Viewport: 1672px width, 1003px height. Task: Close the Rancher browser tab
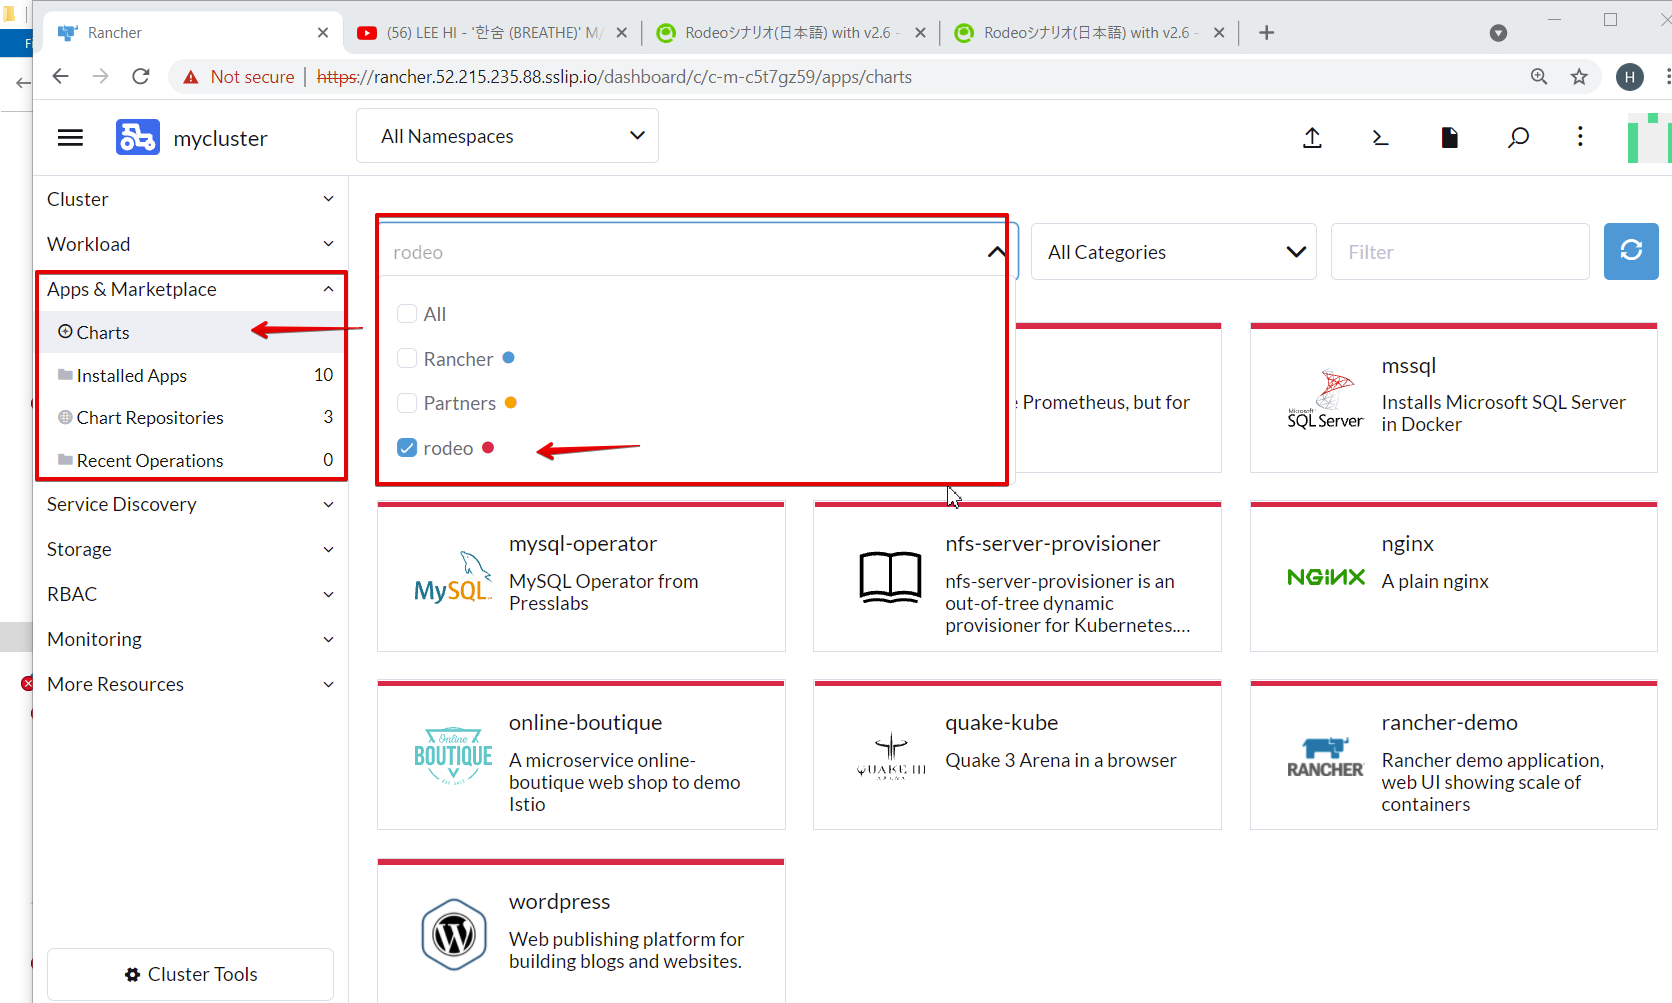[323, 33]
